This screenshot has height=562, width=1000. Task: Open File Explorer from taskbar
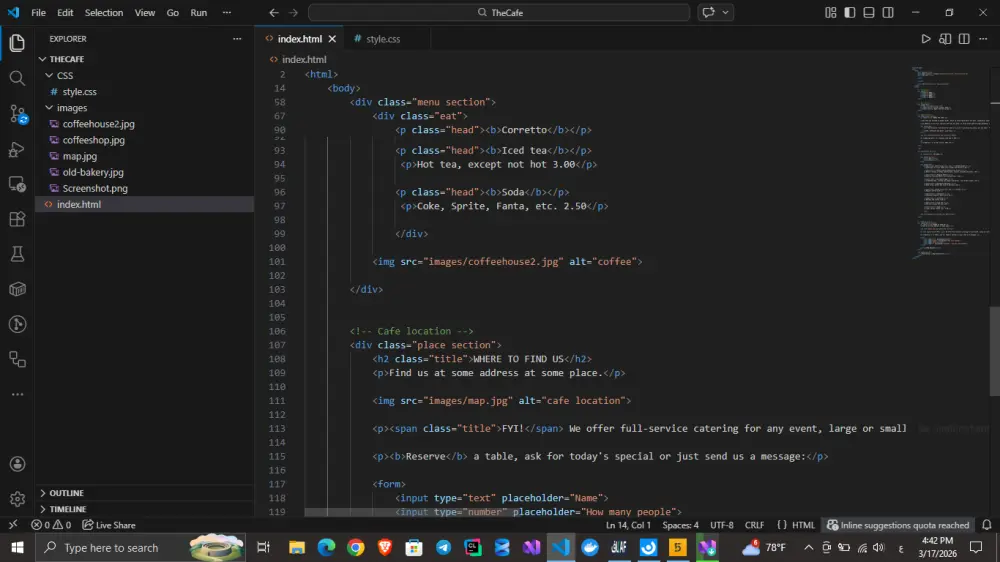tap(297, 547)
